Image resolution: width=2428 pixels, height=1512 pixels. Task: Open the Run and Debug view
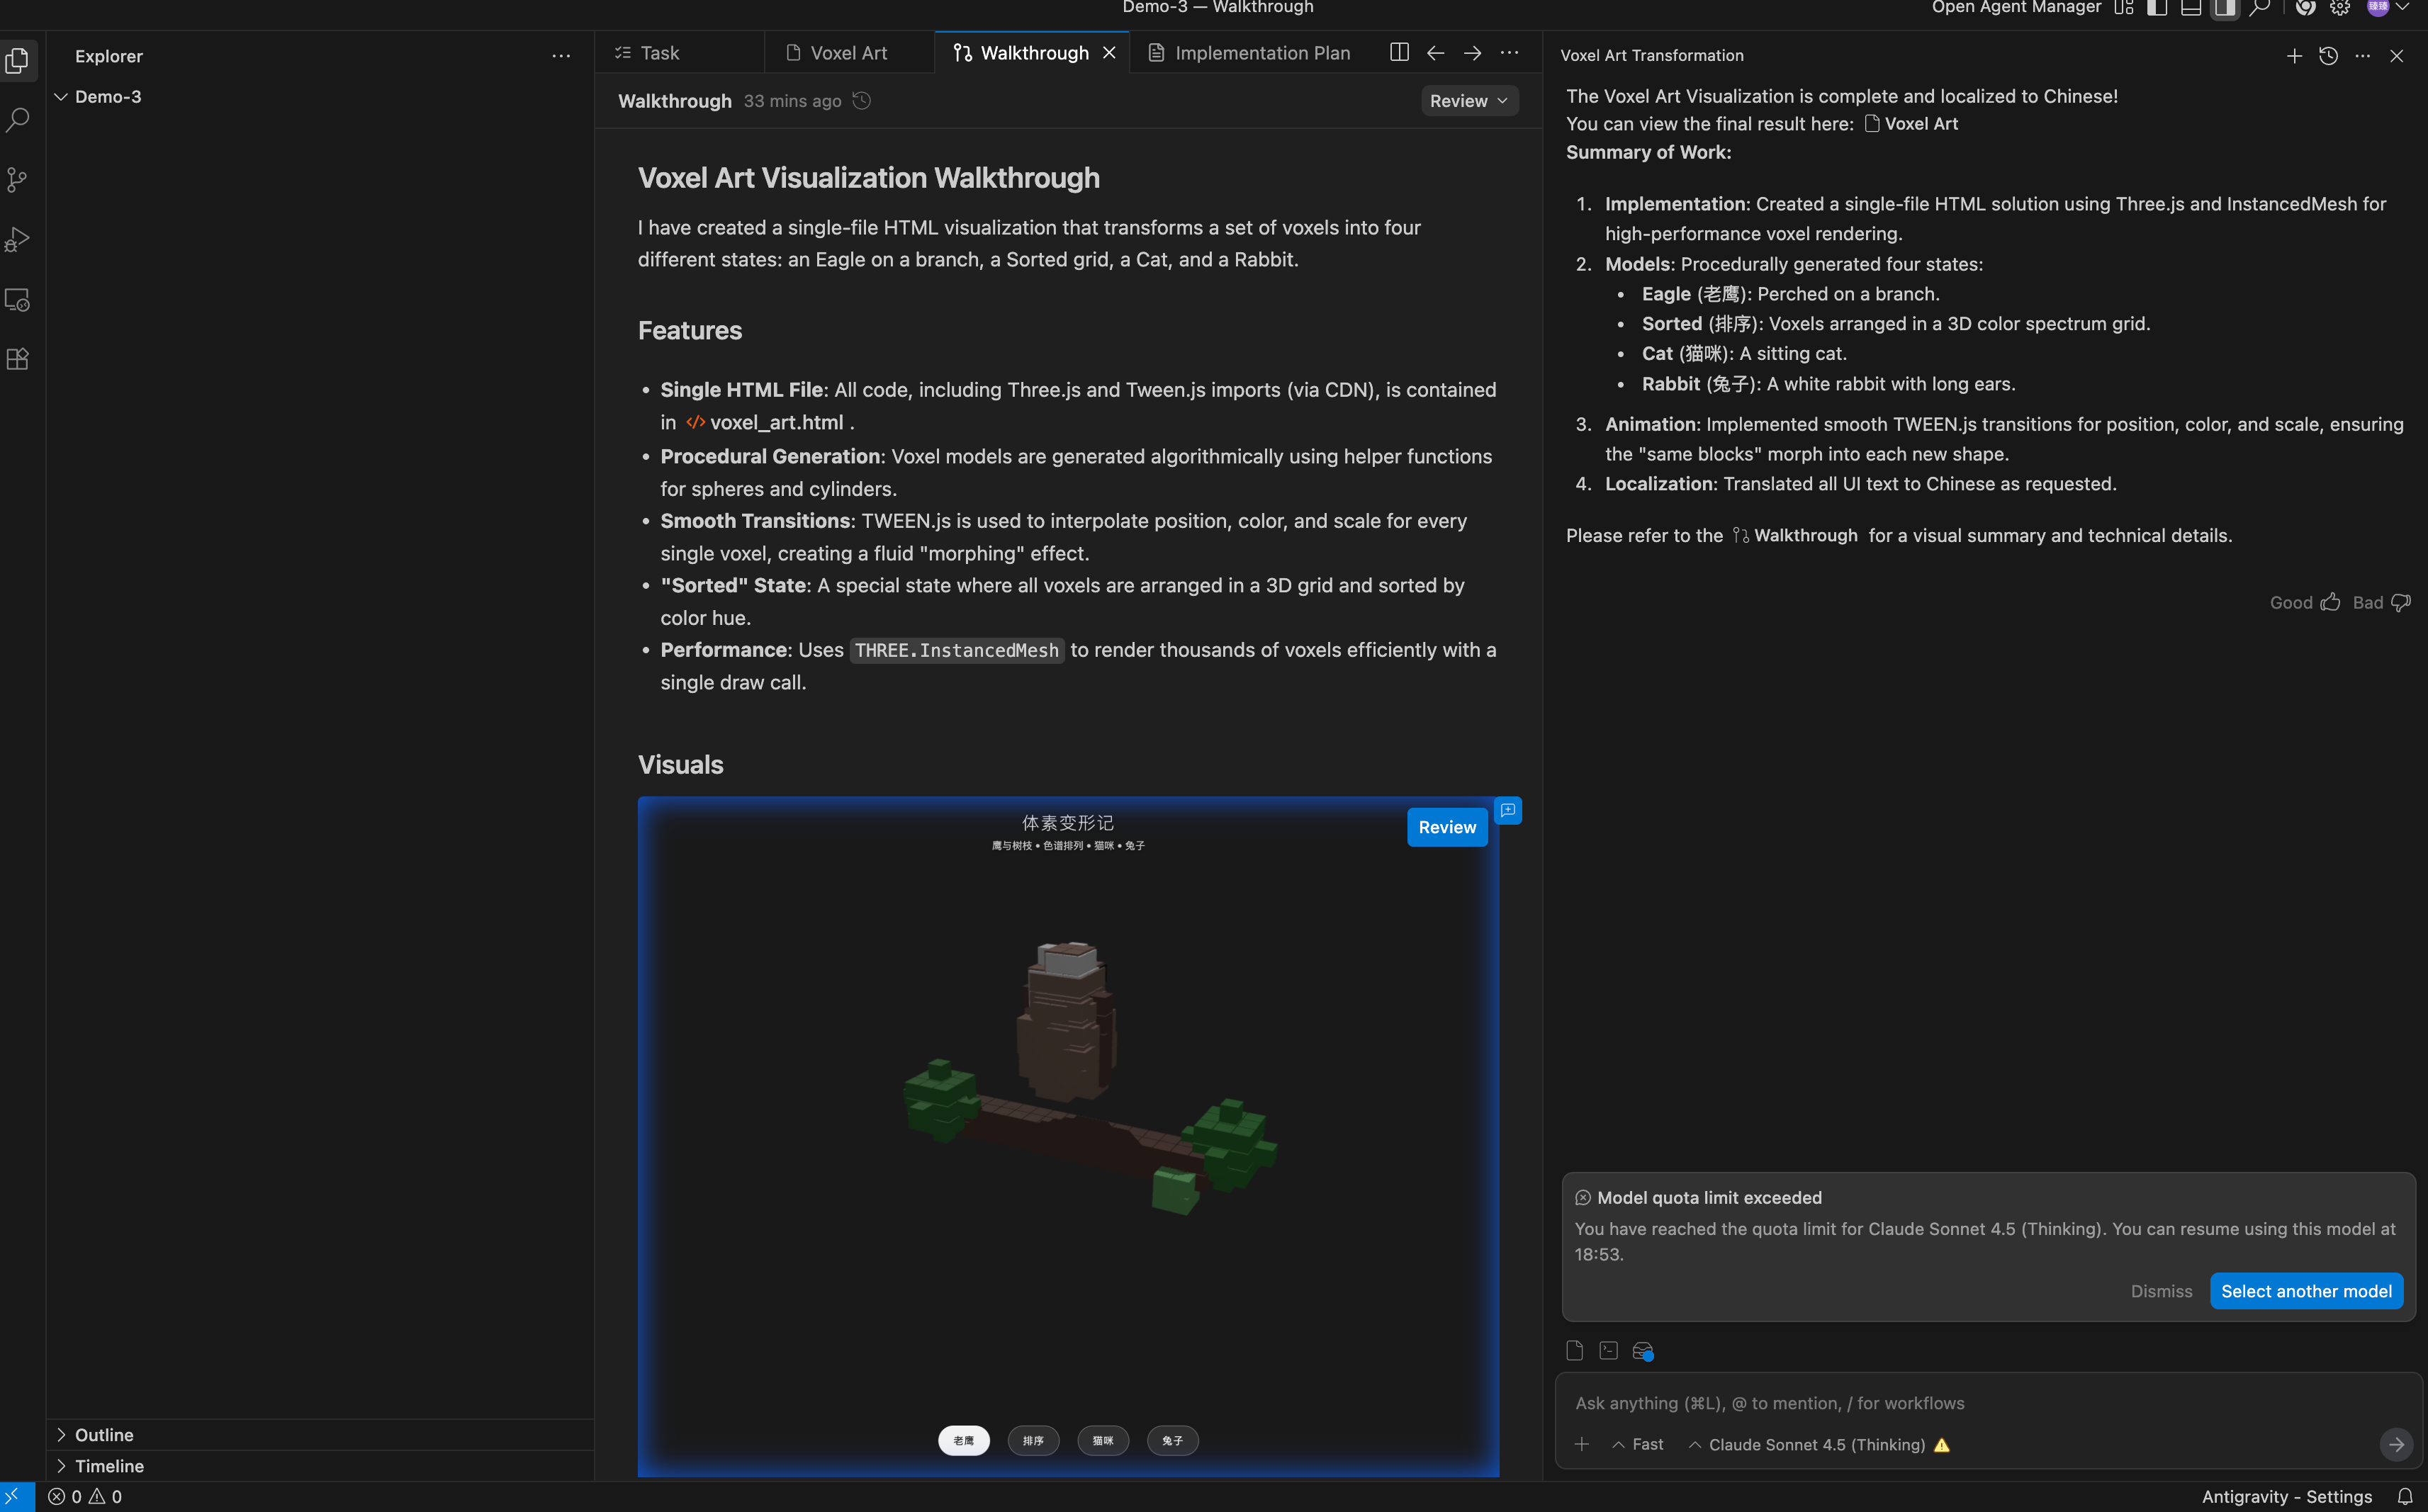click(18, 240)
